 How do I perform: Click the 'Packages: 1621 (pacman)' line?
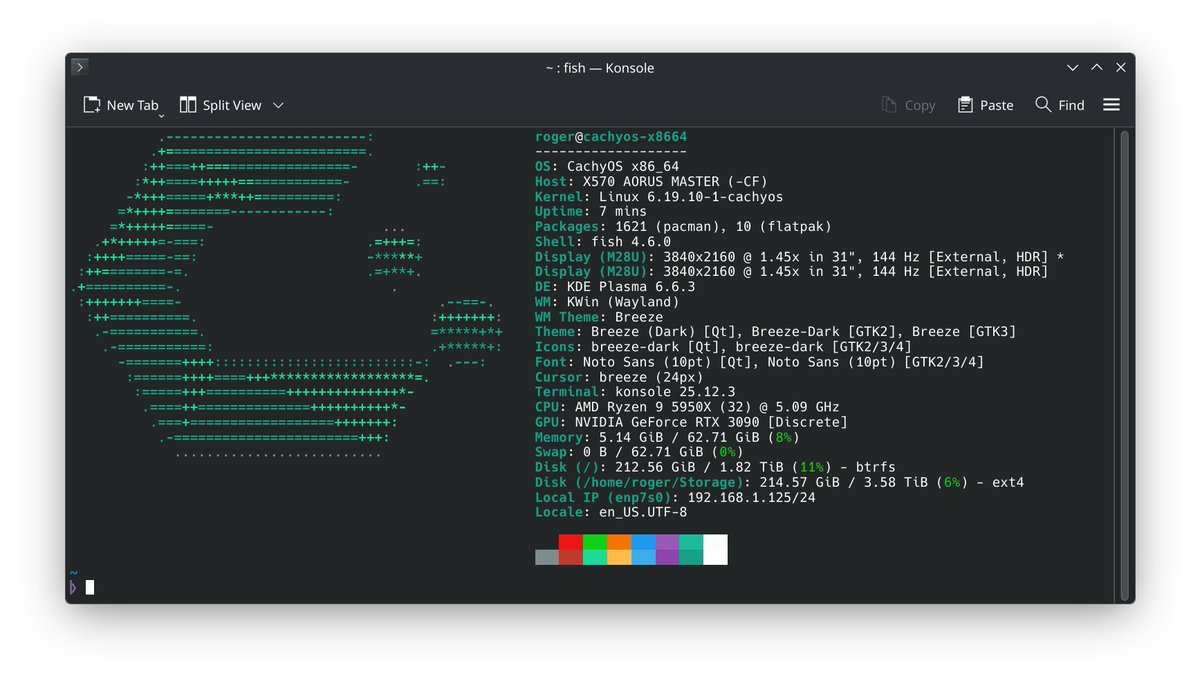683,227
